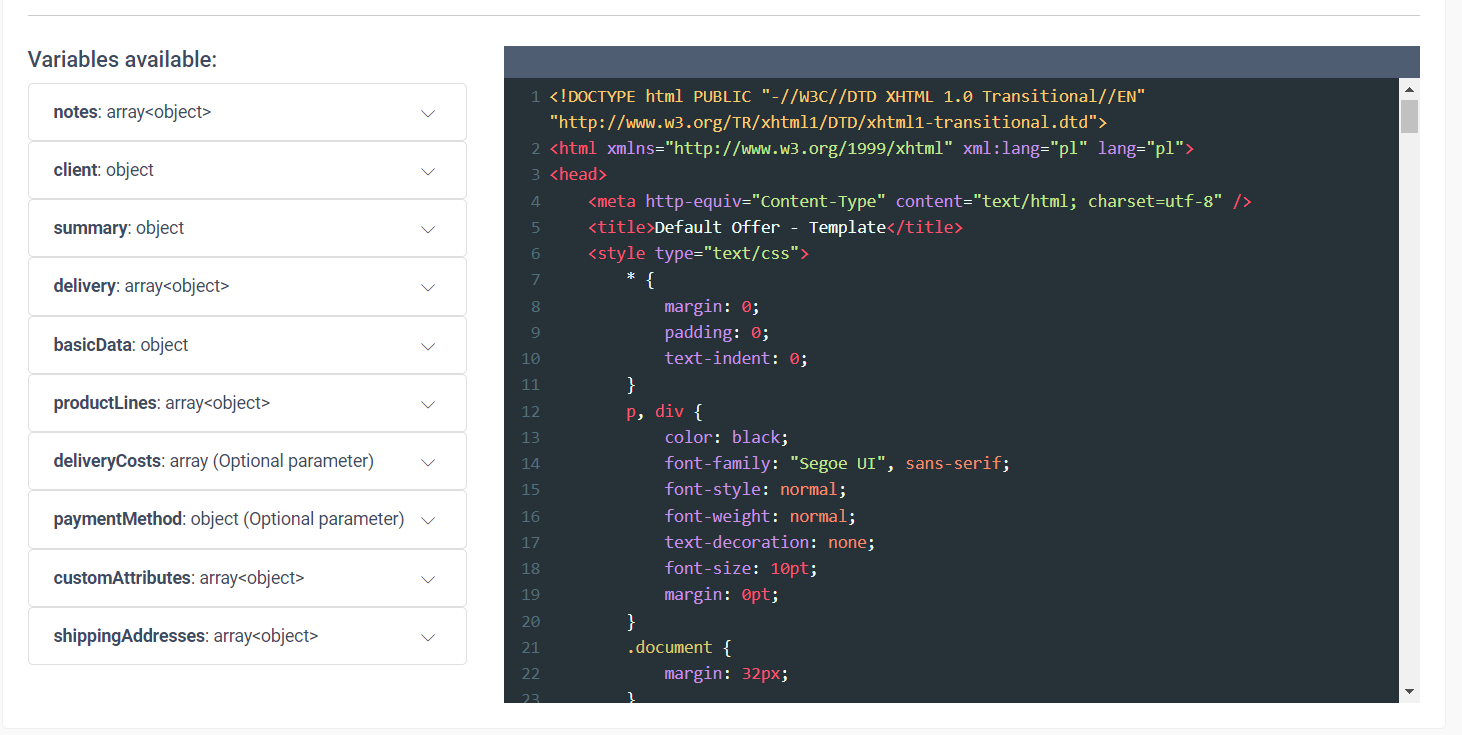Click the 'margin: 0pt;' line 19
Screen dimensions: 1462x735
click(x=722, y=594)
